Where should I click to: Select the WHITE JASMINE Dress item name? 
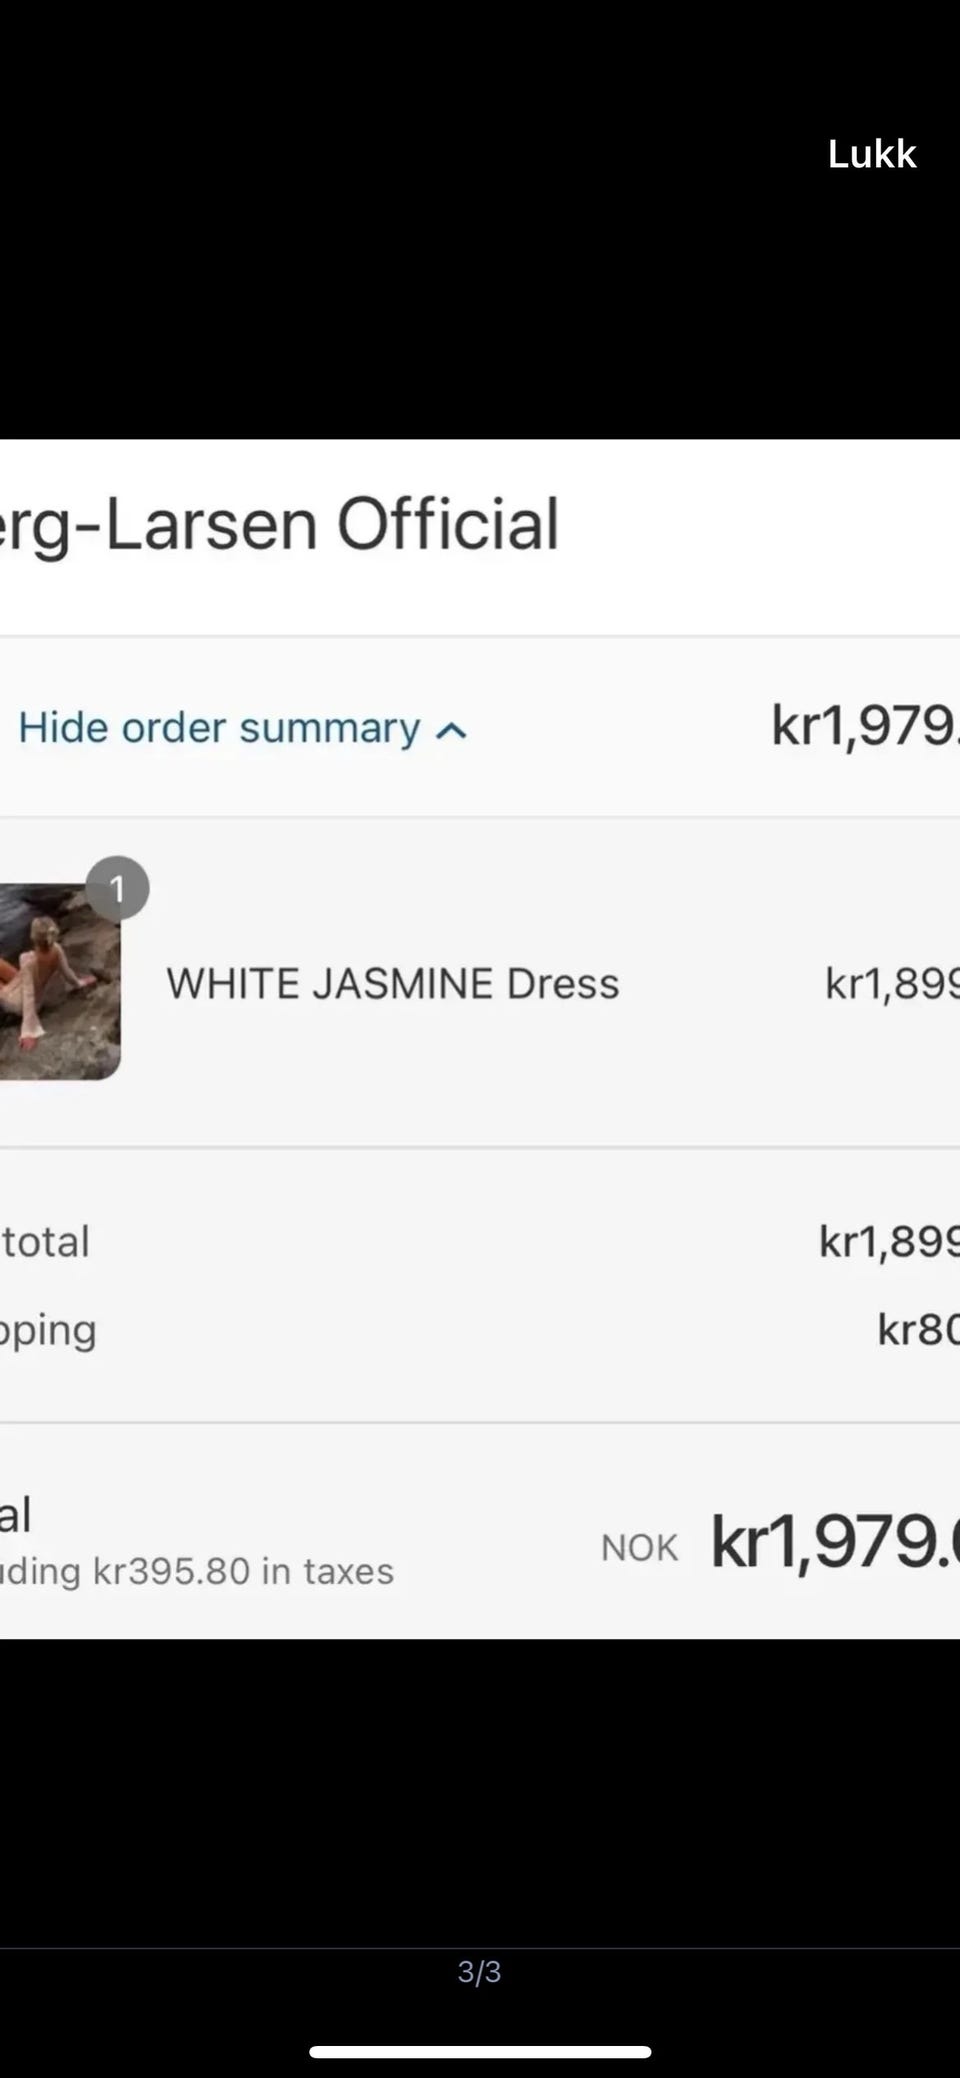click(392, 984)
